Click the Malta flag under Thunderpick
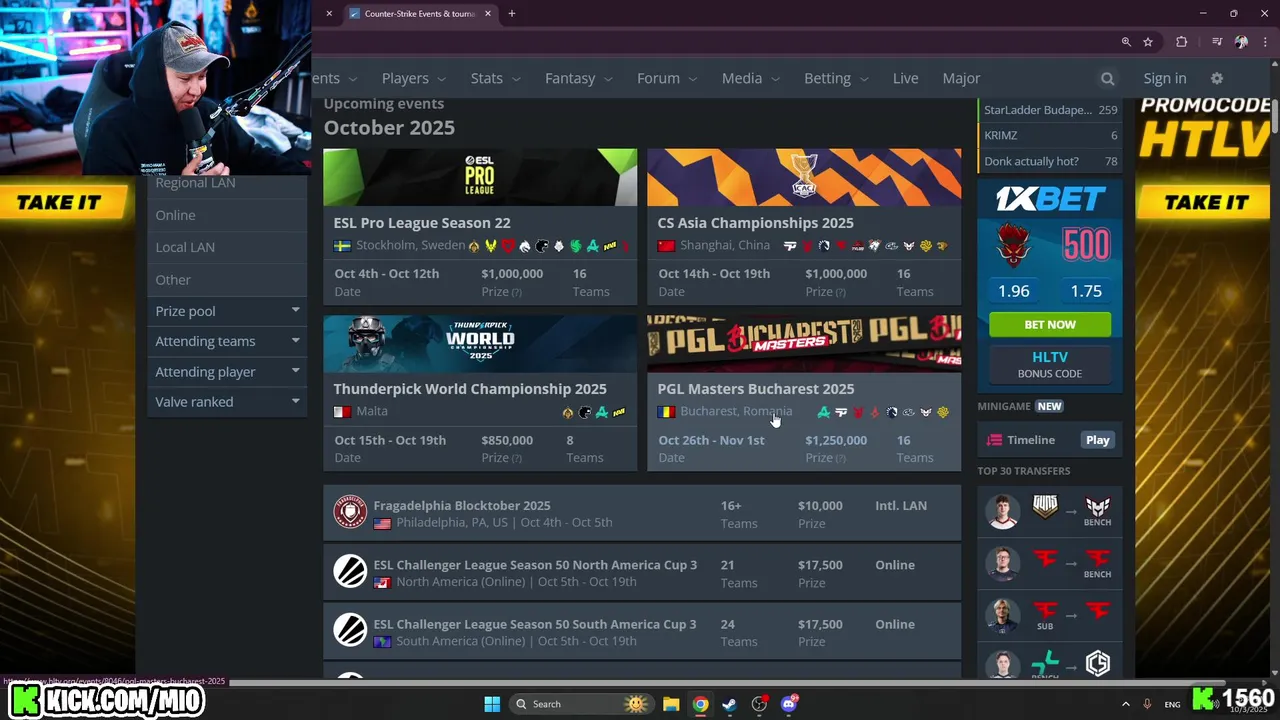Viewport: 1280px width, 720px height. pyautogui.click(x=342, y=412)
